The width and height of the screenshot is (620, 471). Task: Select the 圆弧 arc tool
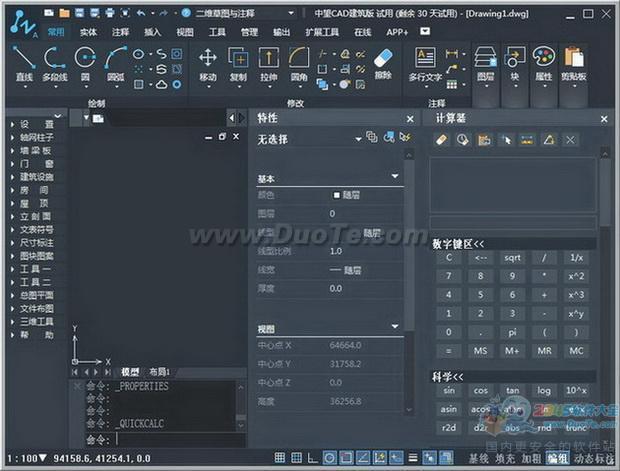point(115,63)
